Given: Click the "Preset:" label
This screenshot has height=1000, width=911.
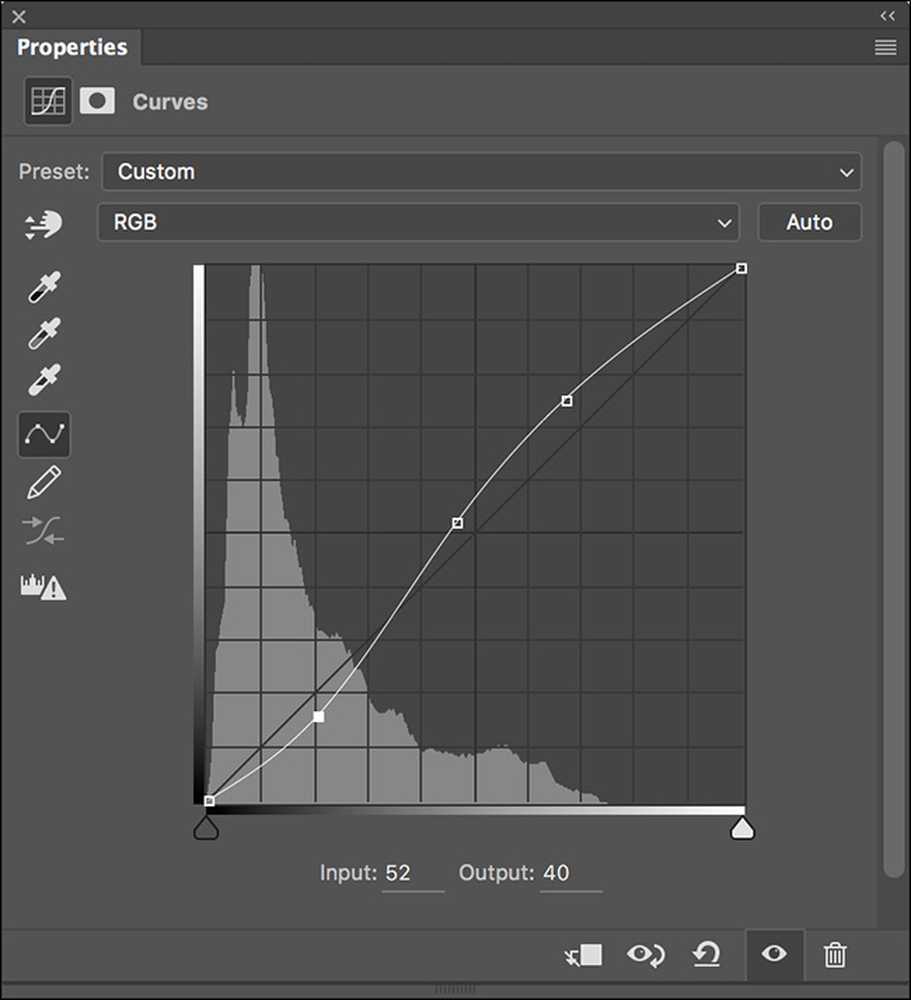Looking at the screenshot, I should click(54, 172).
